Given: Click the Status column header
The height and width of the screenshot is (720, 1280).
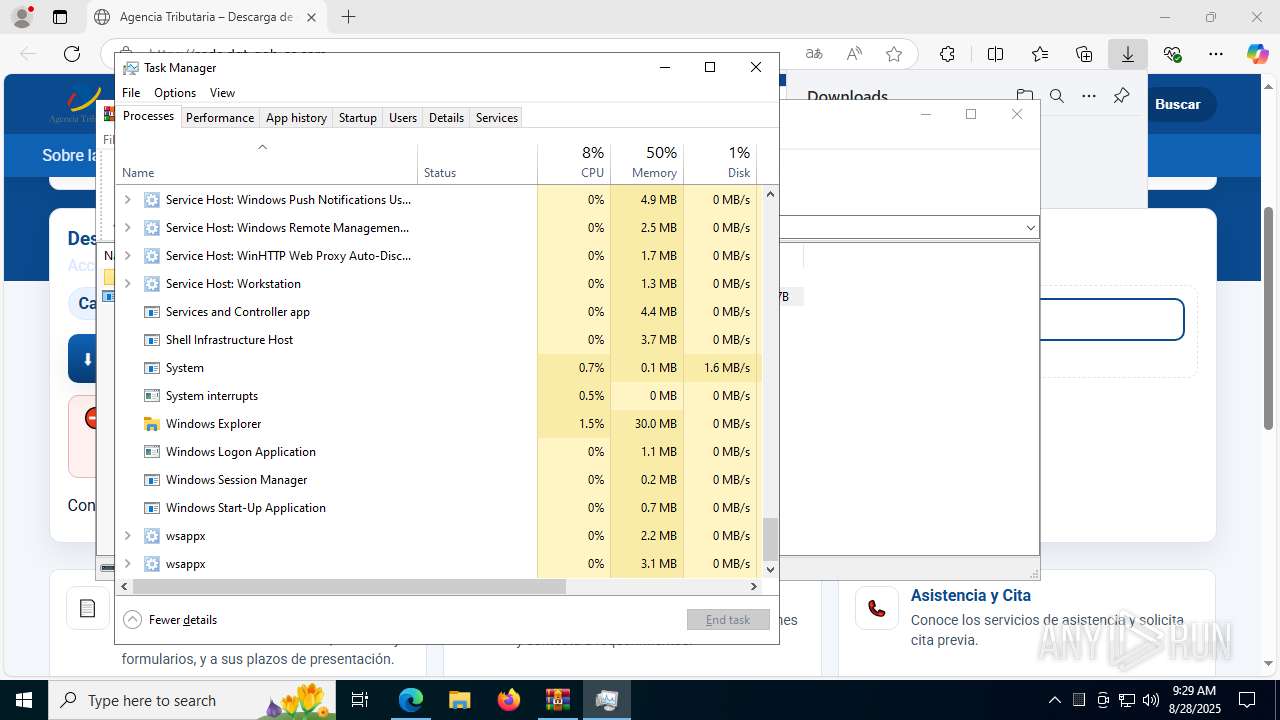Looking at the screenshot, I should point(477,164).
